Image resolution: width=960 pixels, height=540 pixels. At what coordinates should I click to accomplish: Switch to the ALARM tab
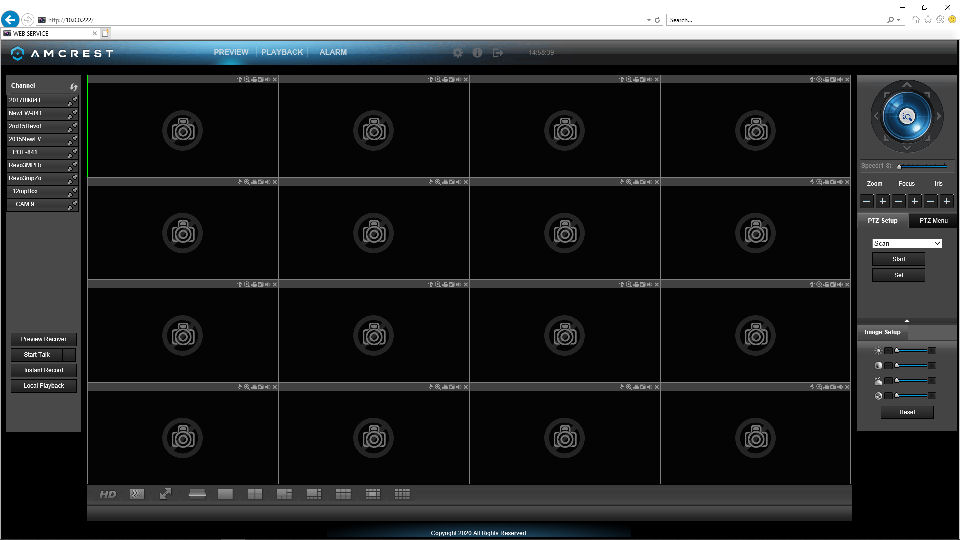coord(333,53)
